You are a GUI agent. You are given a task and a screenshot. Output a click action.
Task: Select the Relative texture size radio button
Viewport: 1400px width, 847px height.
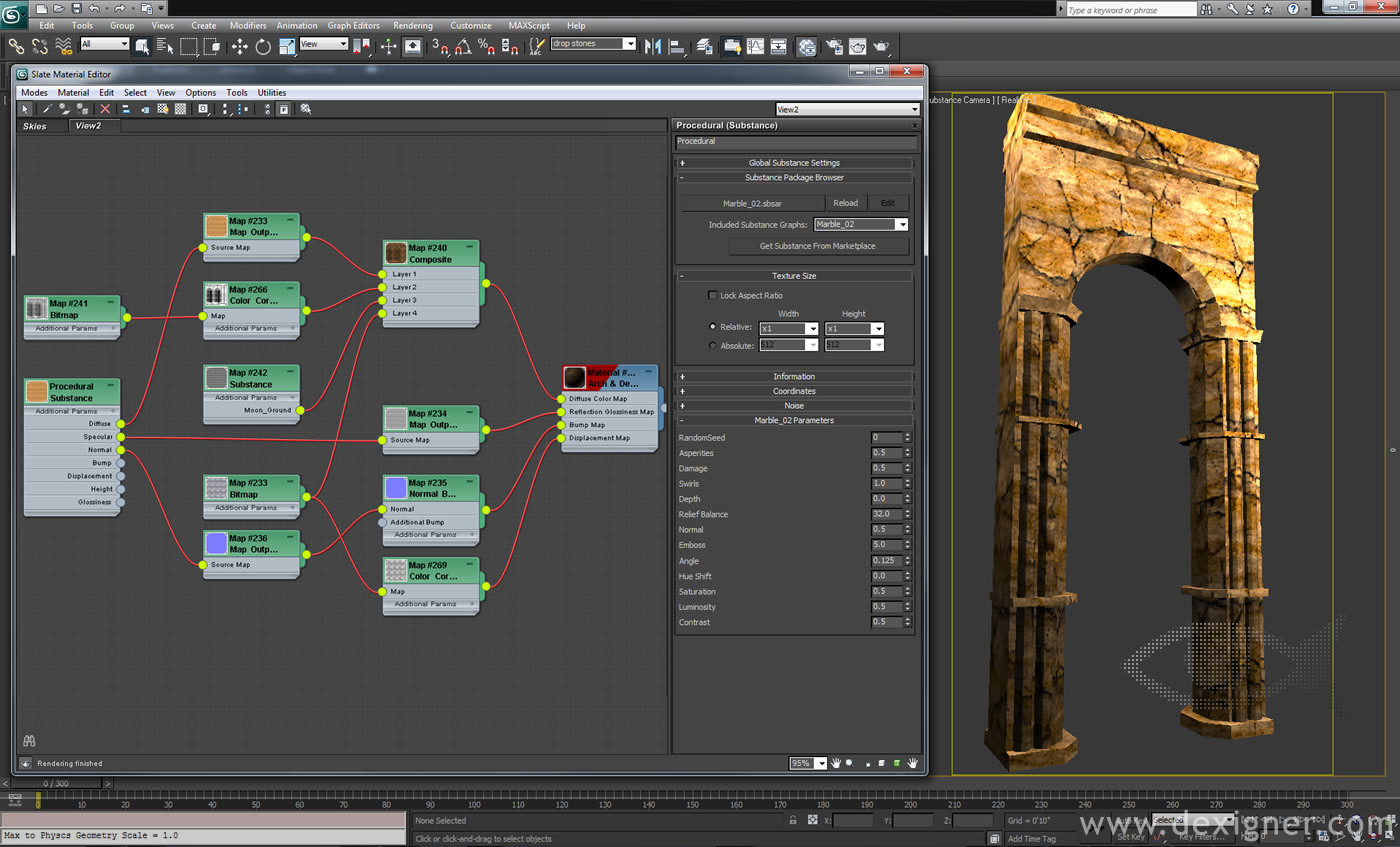pos(712,327)
